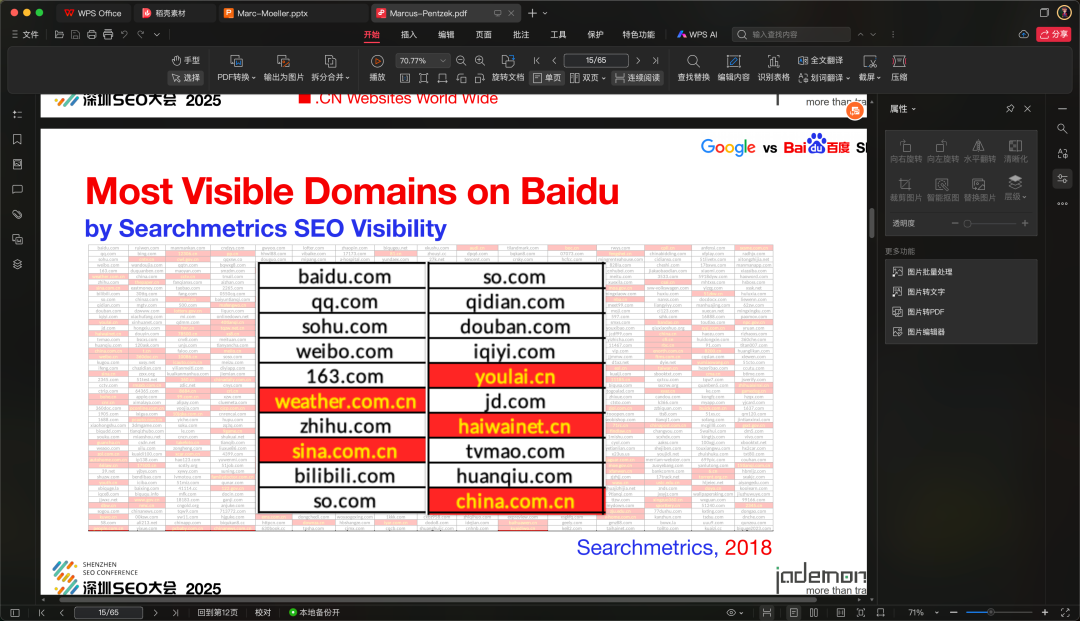
Task: Open the WPS AI tab
Action: pos(697,34)
